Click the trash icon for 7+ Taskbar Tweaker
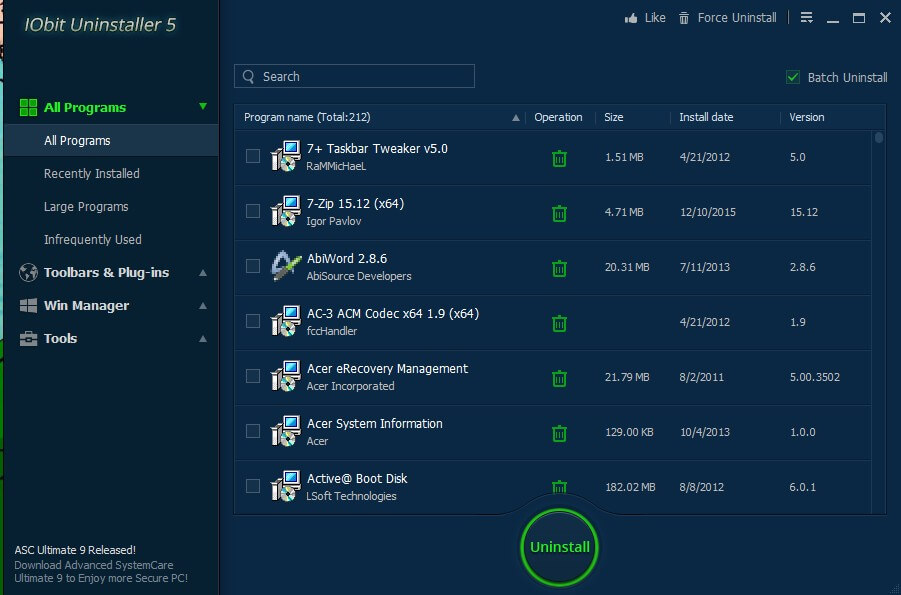 pyautogui.click(x=559, y=158)
